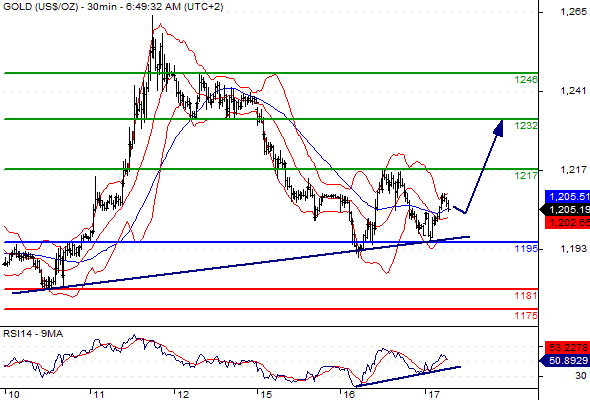
Task: Select date 17 on the time axis
Action: click(x=434, y=395)
